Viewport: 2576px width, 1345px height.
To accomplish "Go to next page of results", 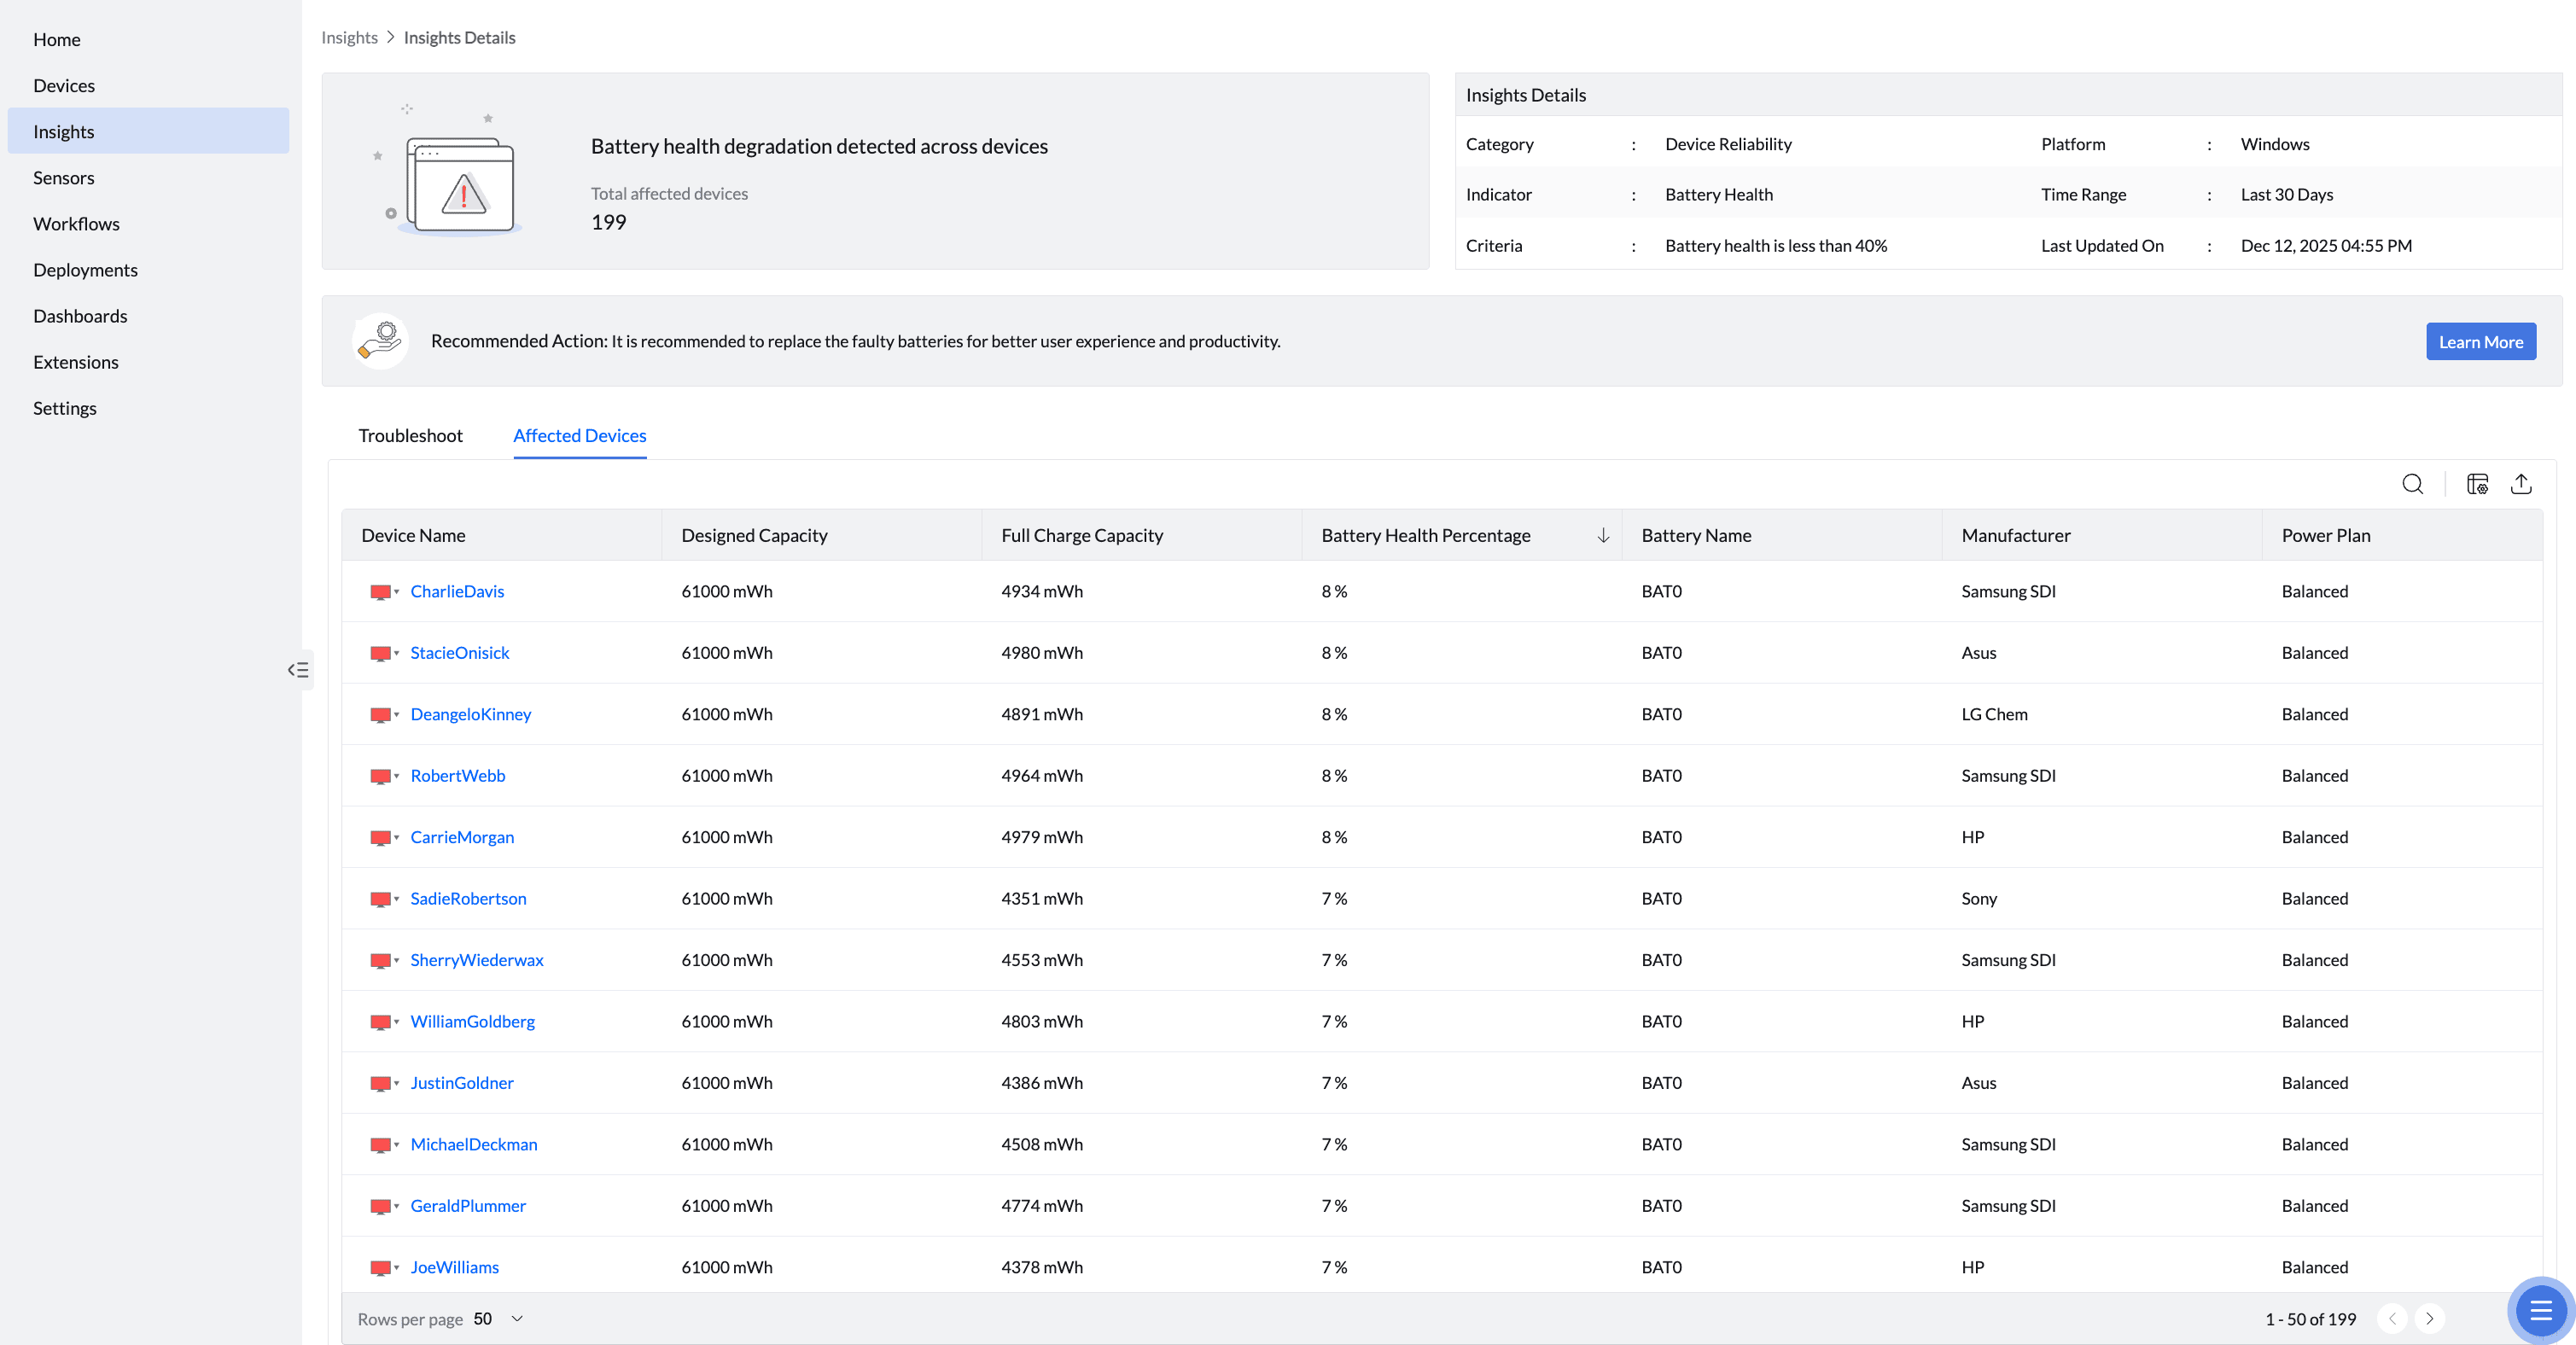I will click(x=2430, y=1318).
